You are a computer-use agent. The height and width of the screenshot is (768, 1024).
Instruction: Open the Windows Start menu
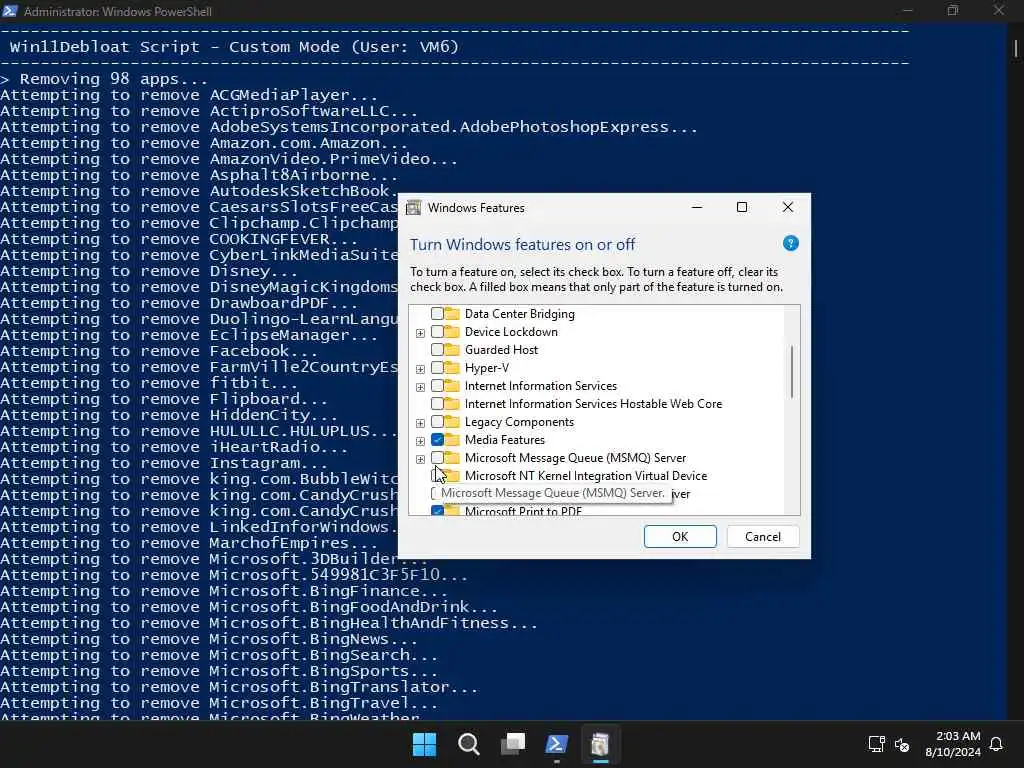pos(424,744)
